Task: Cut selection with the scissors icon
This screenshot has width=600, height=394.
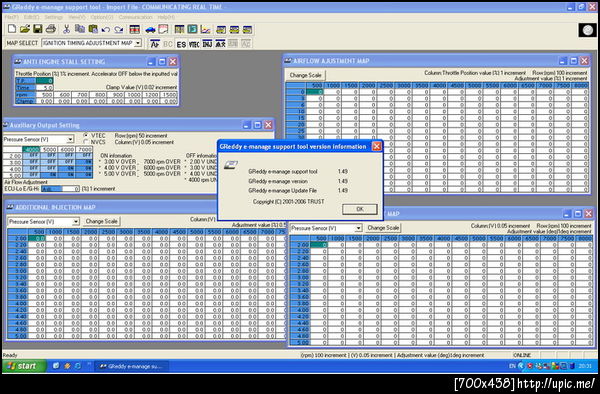Action: pos(67,29)
